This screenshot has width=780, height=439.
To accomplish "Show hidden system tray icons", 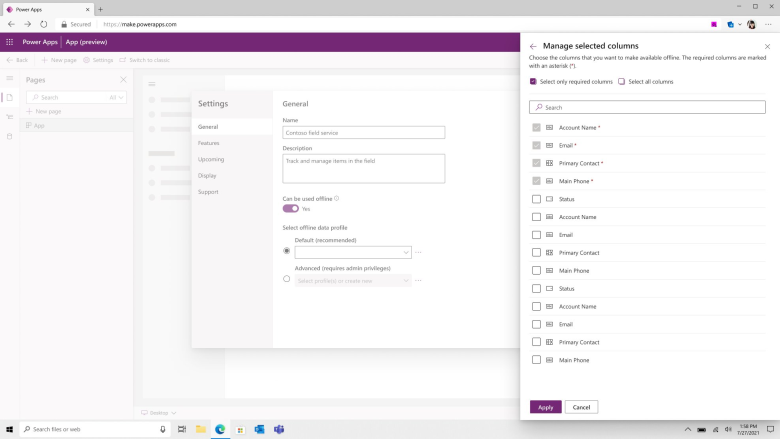I will pos(688,430).
